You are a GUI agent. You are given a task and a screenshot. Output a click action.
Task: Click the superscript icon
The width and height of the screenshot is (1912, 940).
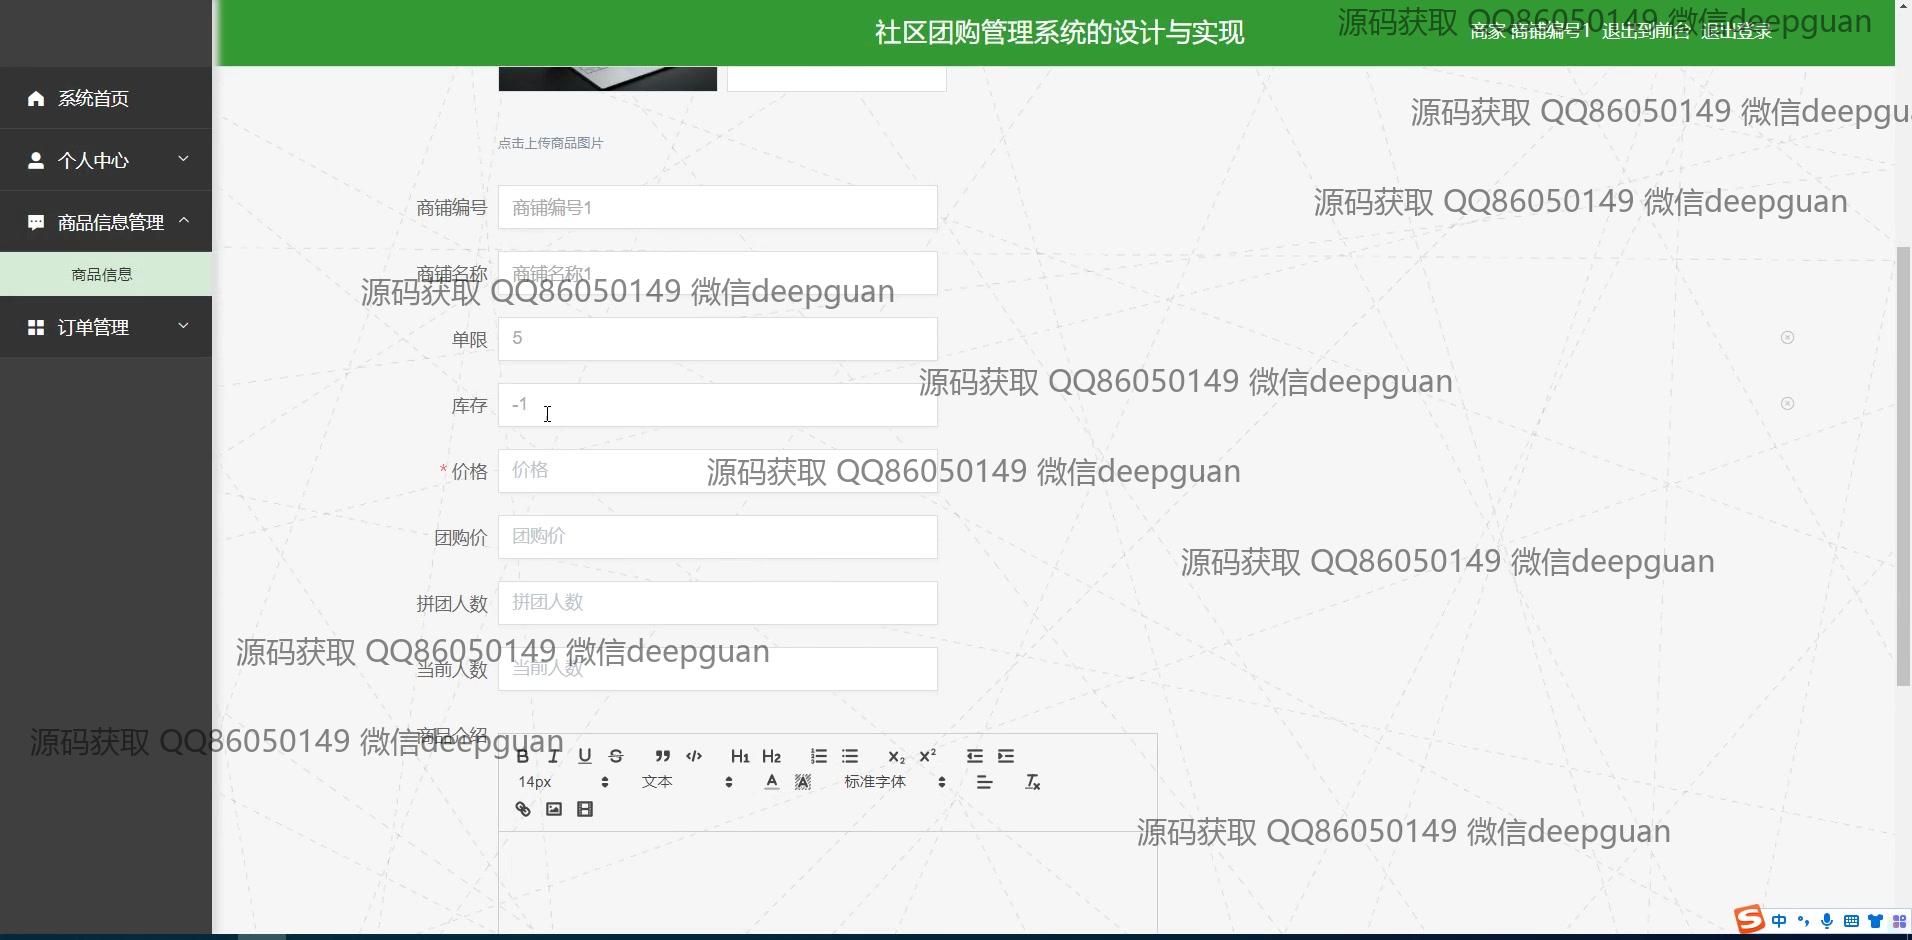(x=927, y=756)
